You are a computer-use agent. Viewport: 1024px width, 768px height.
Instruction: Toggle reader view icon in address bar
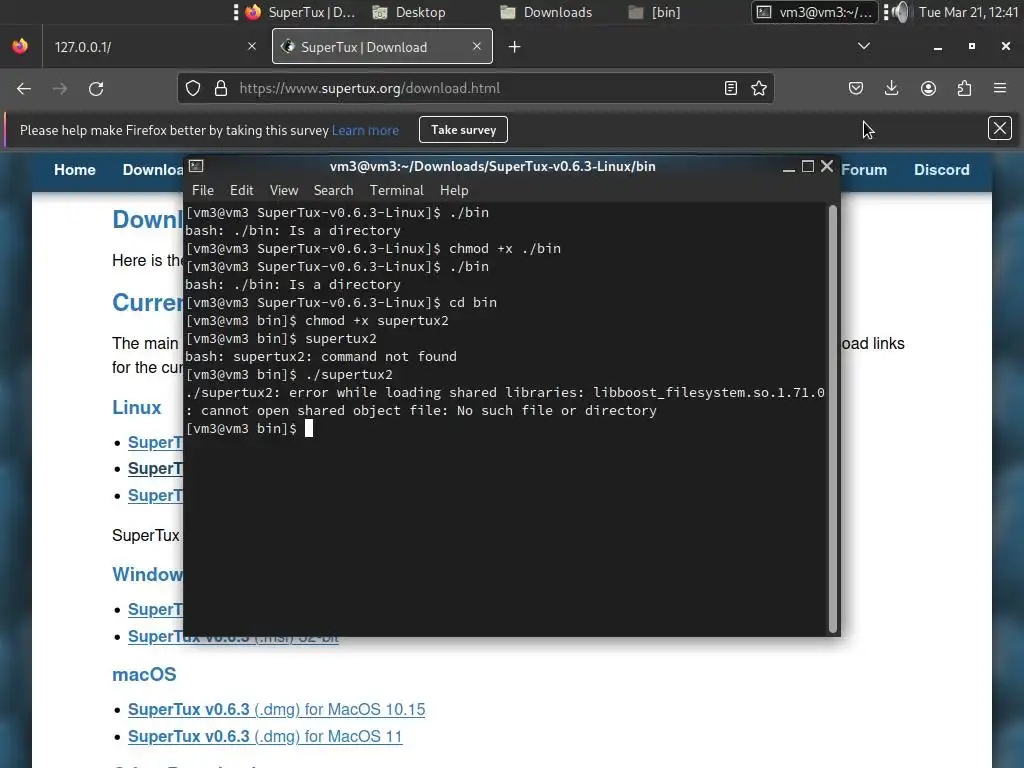click(731, 88)
